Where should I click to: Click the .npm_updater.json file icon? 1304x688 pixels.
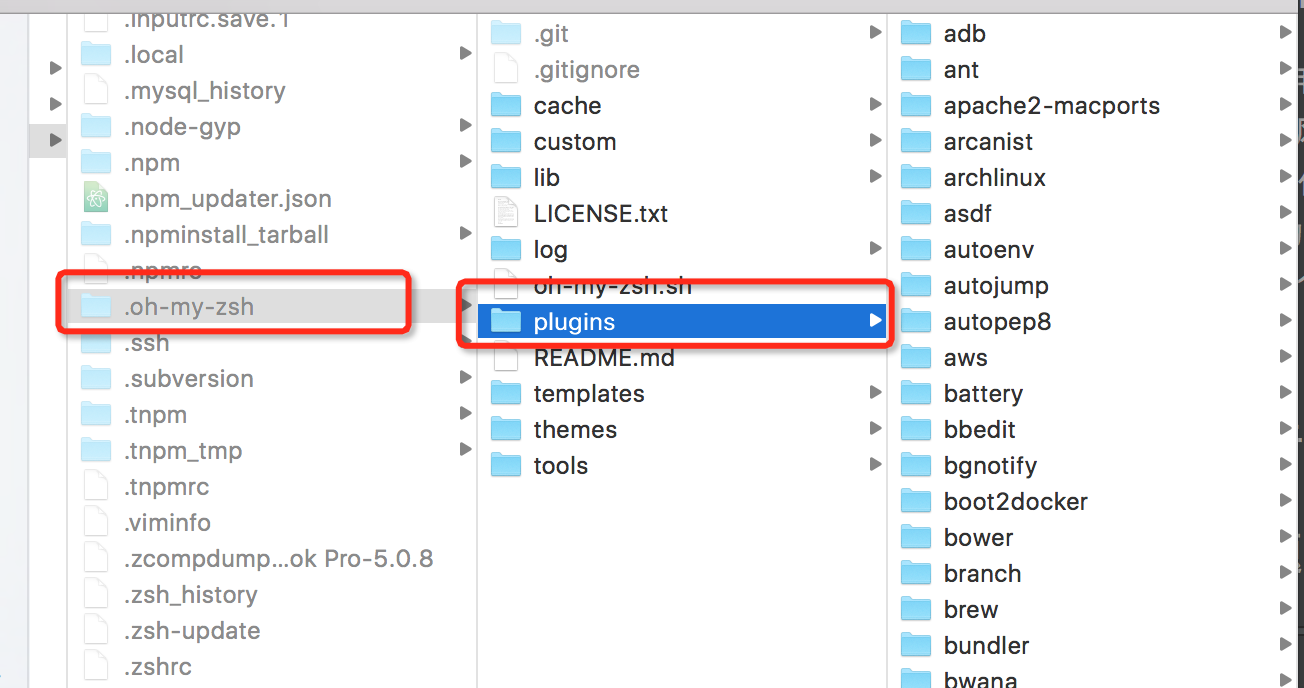[x=96, y=199]
